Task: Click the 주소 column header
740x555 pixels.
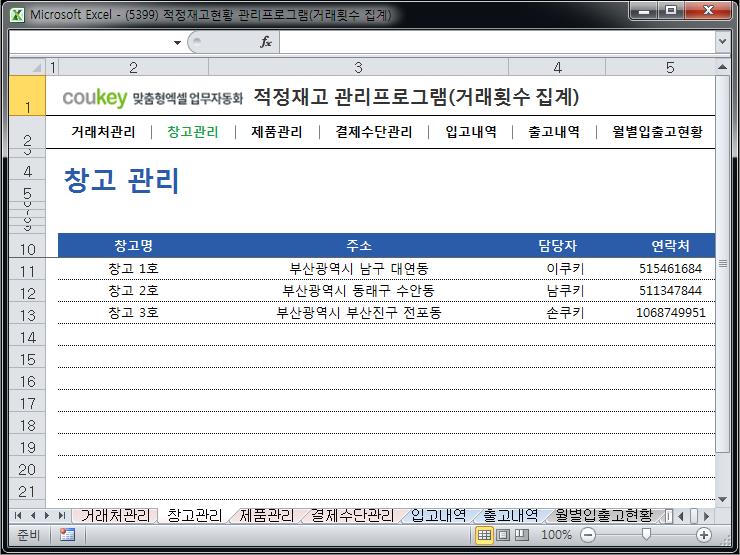Action: pyautogui.click(x=359, y=245)
